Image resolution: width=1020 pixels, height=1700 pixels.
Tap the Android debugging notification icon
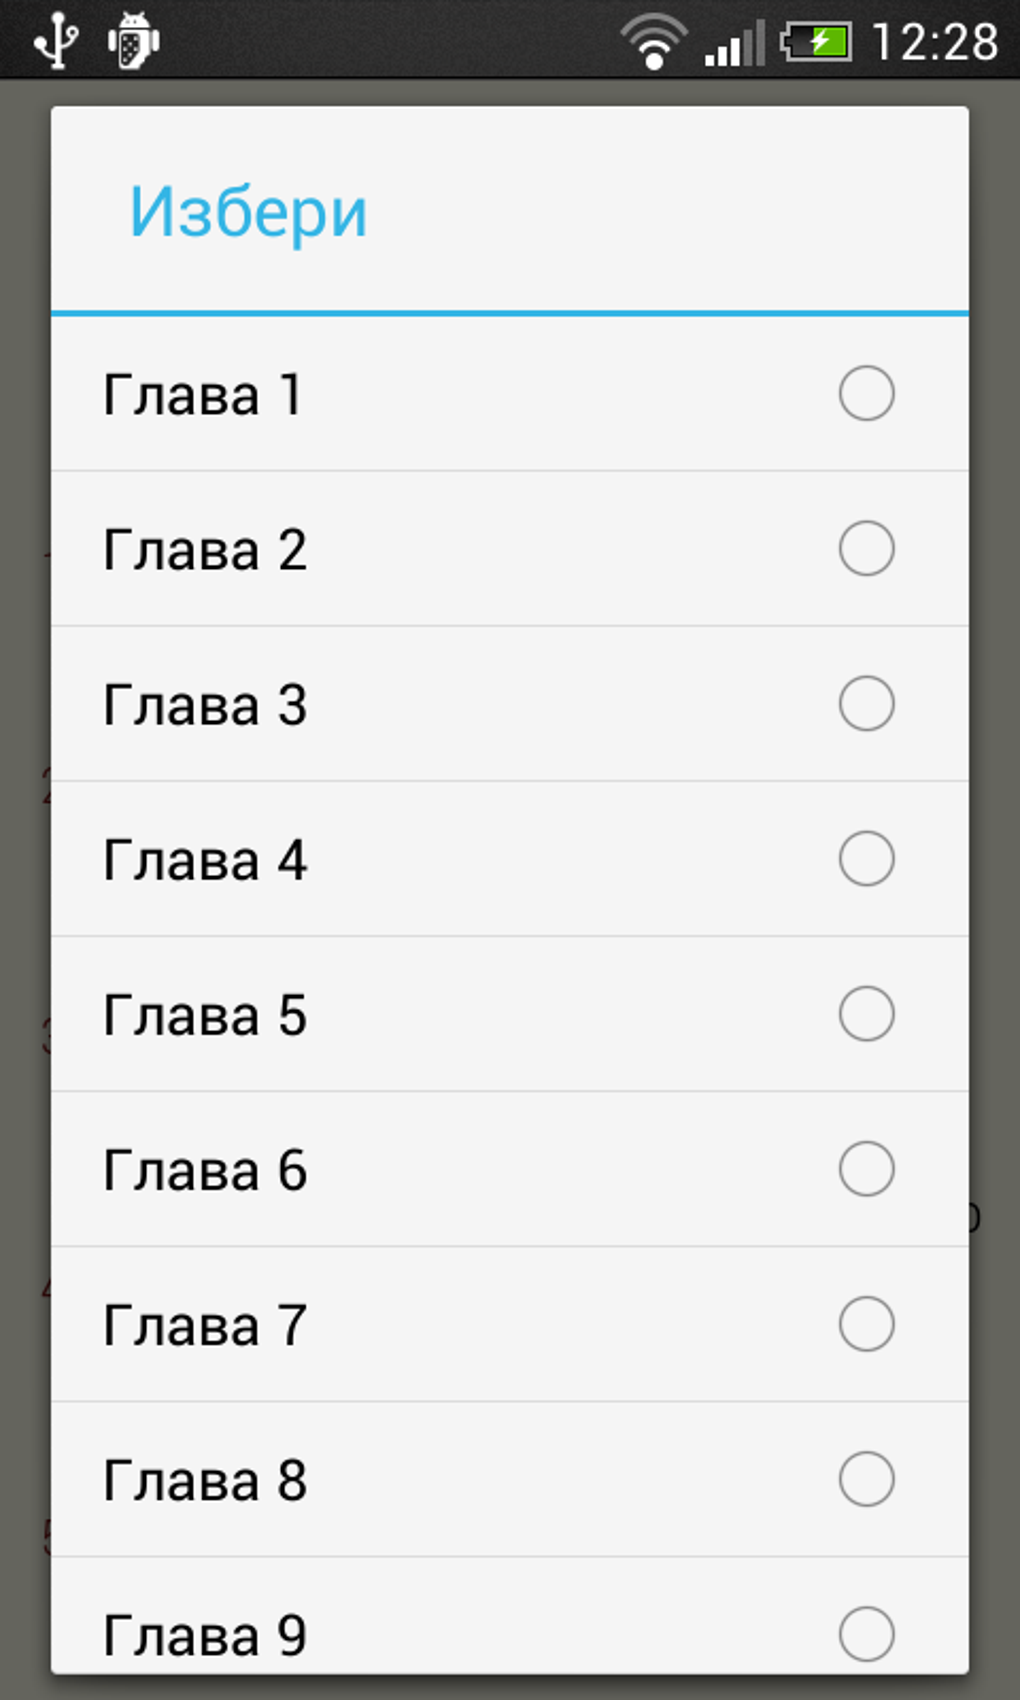[x=133, y=41]
